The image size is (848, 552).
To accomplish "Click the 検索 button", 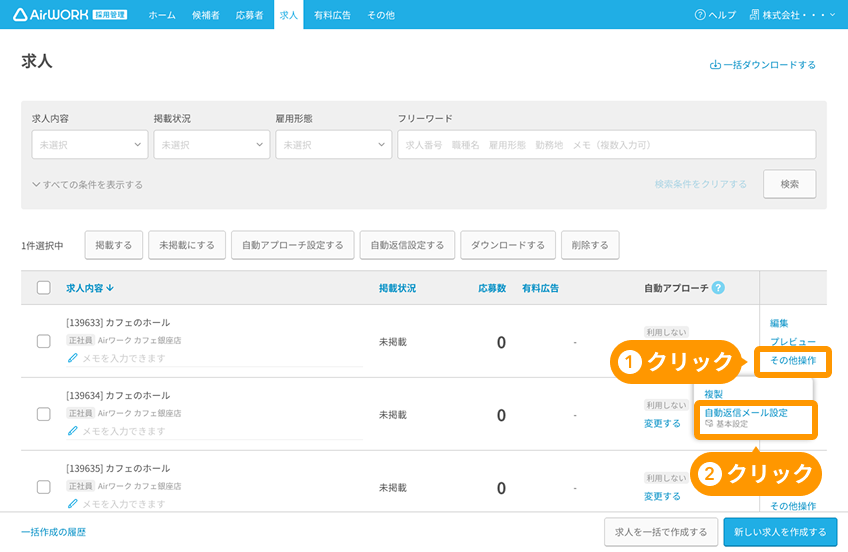I will (790, 184).
